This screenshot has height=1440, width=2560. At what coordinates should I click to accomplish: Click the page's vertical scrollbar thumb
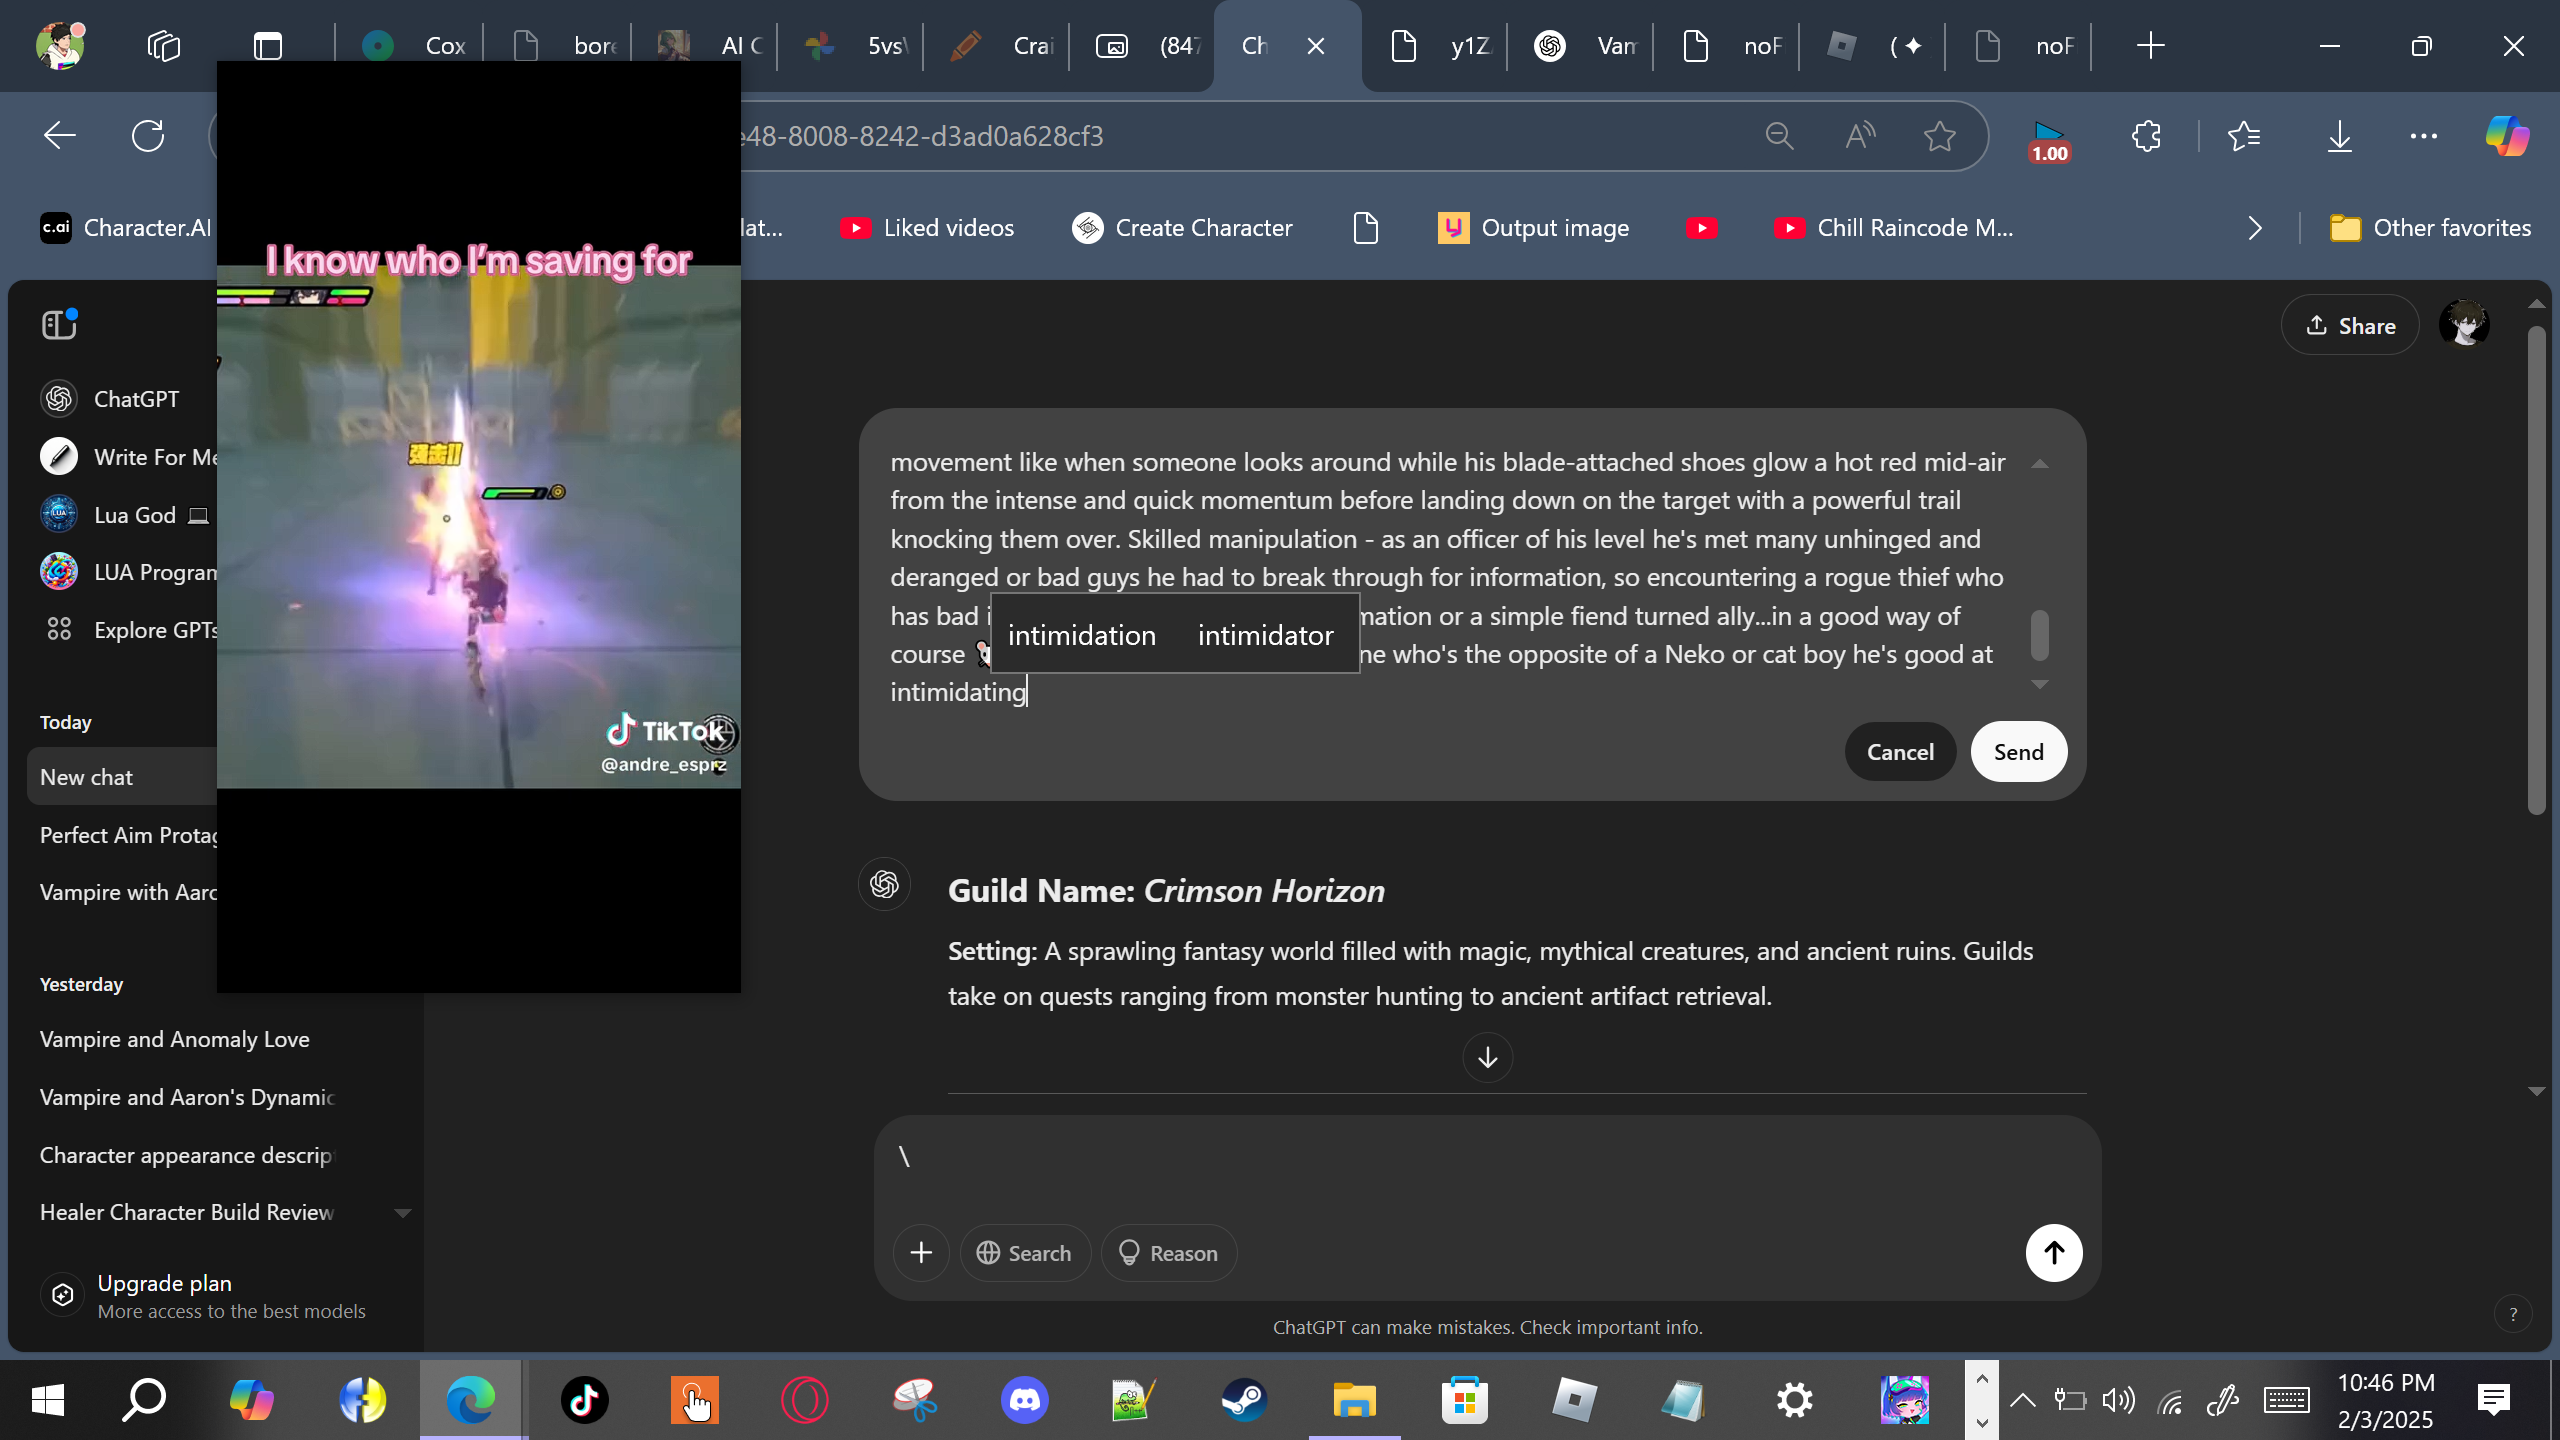[x=2536, y=570]
